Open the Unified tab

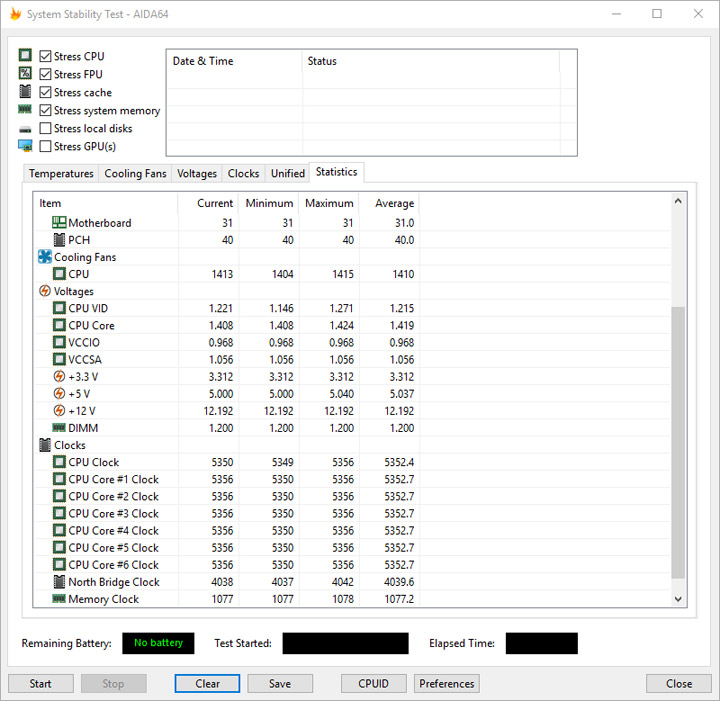point(287,174)
